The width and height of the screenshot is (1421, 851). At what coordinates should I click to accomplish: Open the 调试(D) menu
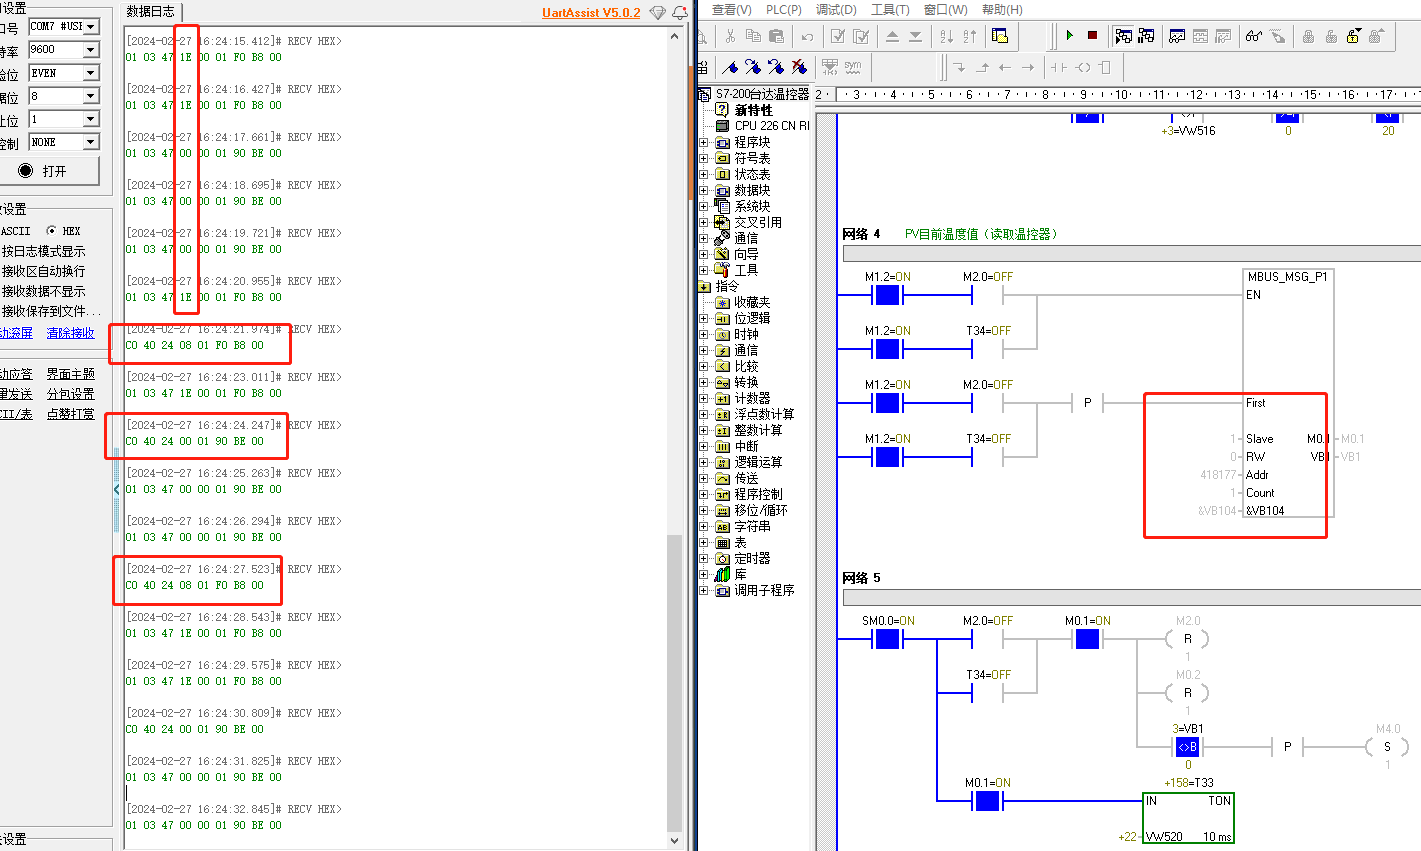tap(836, 9)
